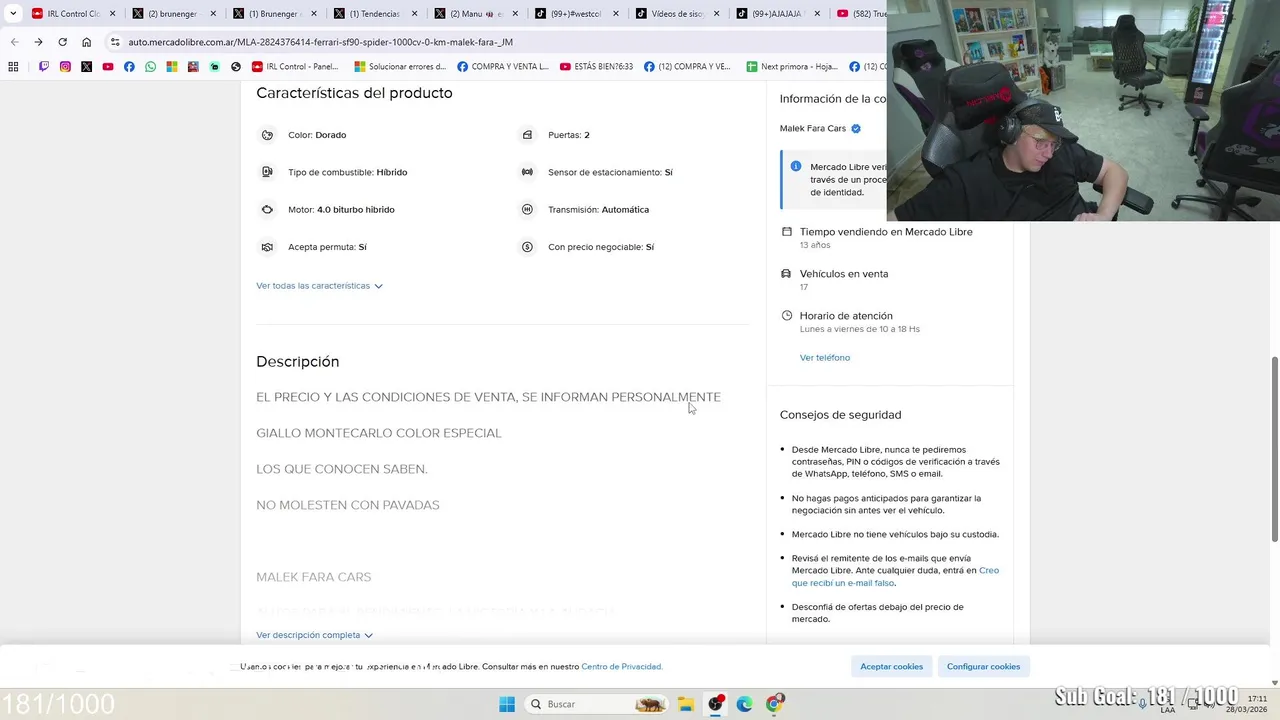Click the Acepta permuta icon
The height and width of the screenshot is (720, 1280).
click(x=267, y=247)
